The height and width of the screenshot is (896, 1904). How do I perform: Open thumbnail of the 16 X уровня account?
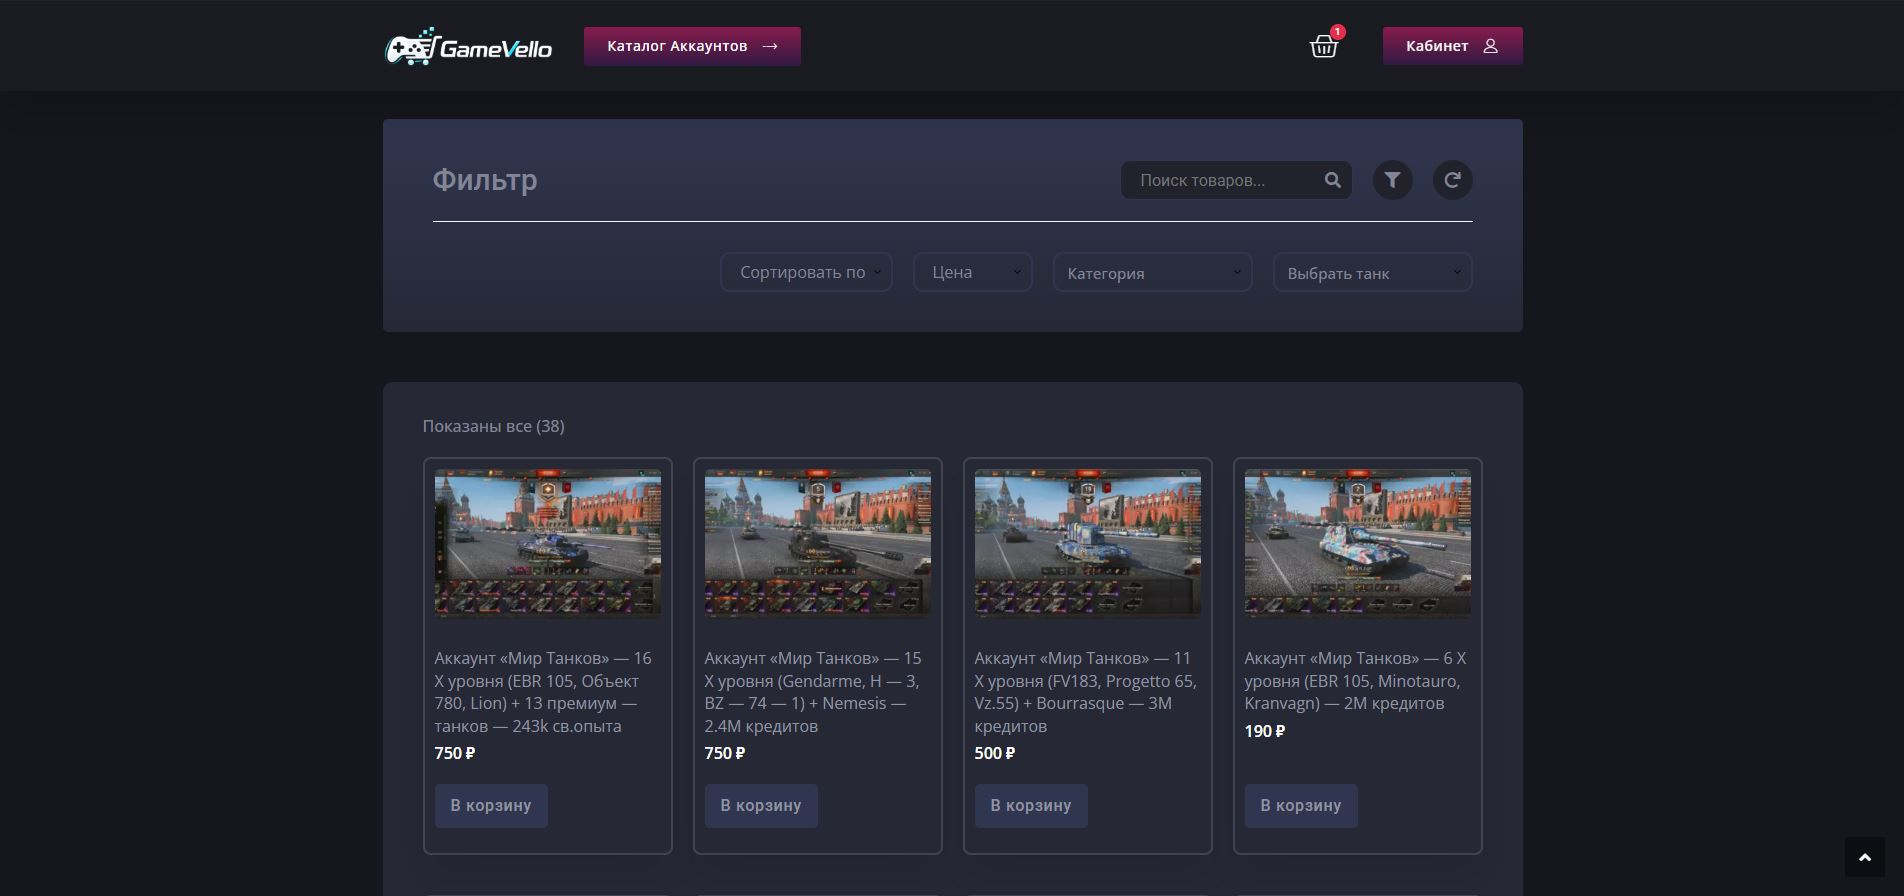548,543
